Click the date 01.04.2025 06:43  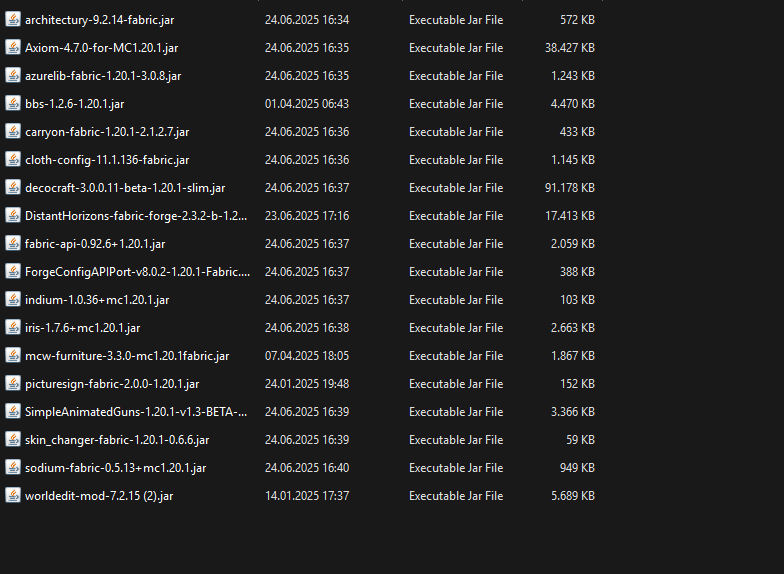pos(307,104)
